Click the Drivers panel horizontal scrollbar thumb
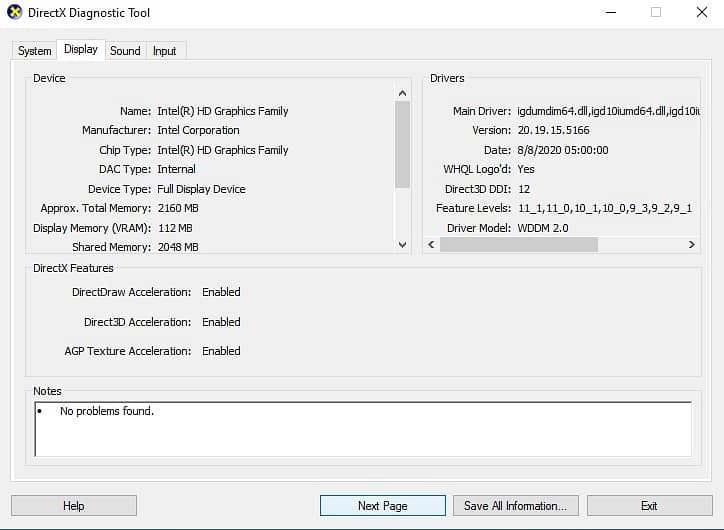This screenshot has width=724, height=530. pos(518,244)
